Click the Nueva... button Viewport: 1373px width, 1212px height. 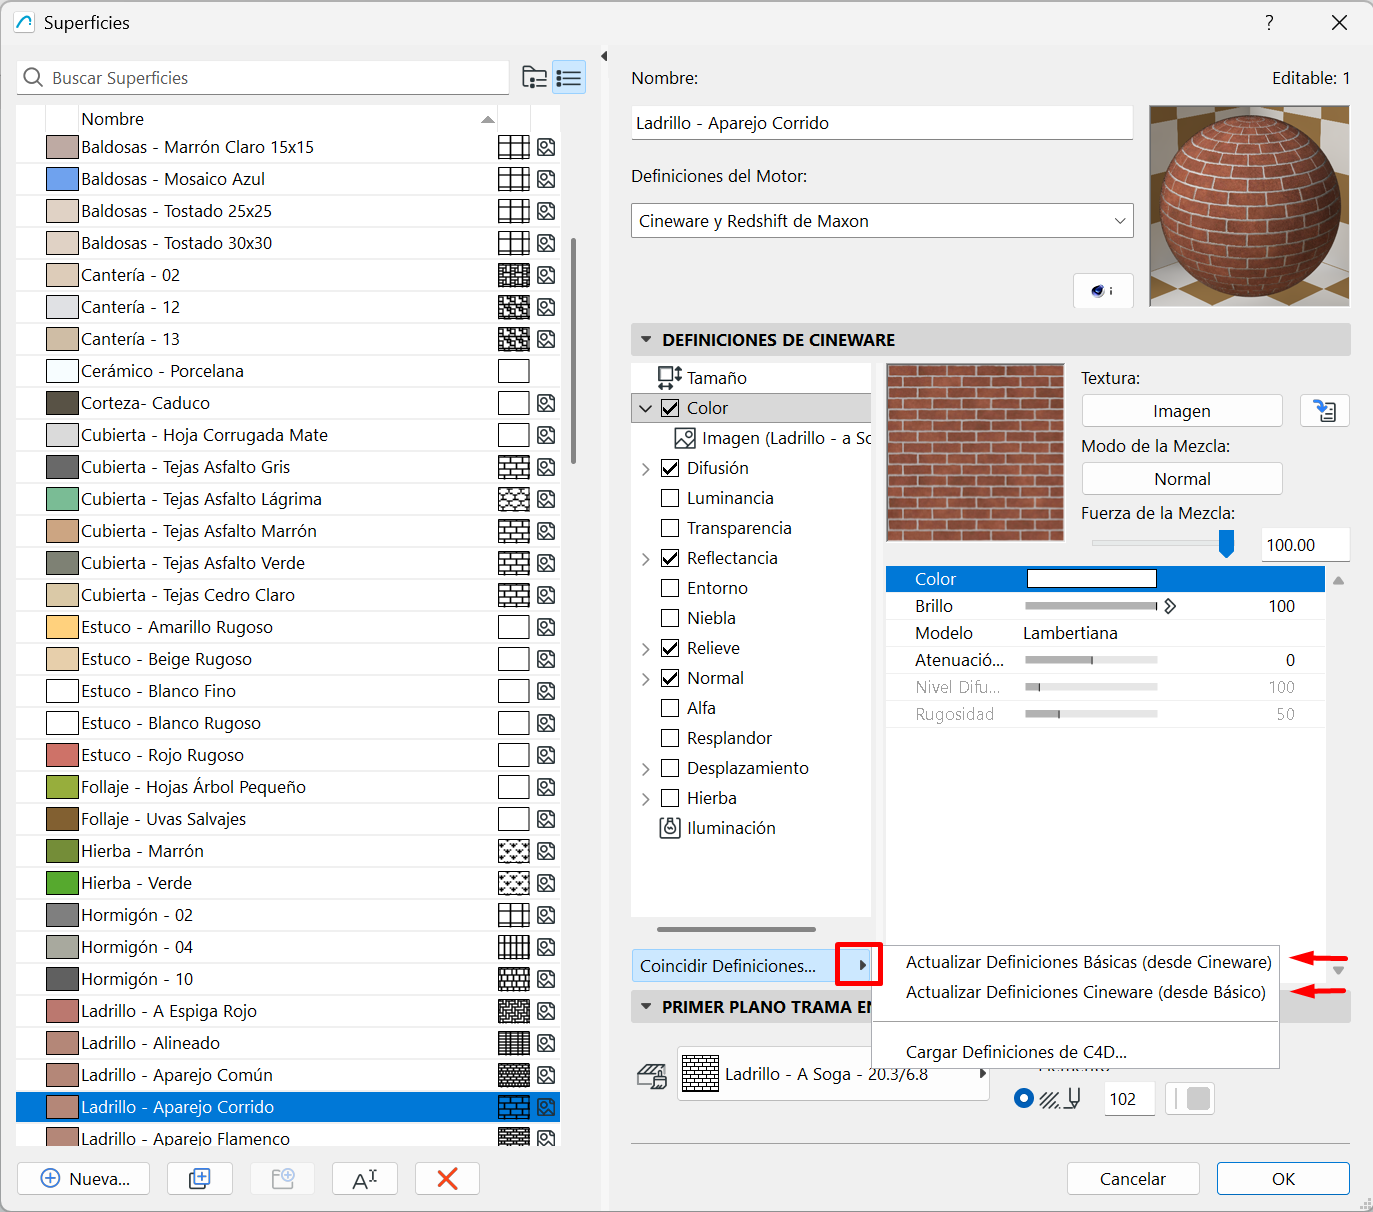pos(84,1178)
